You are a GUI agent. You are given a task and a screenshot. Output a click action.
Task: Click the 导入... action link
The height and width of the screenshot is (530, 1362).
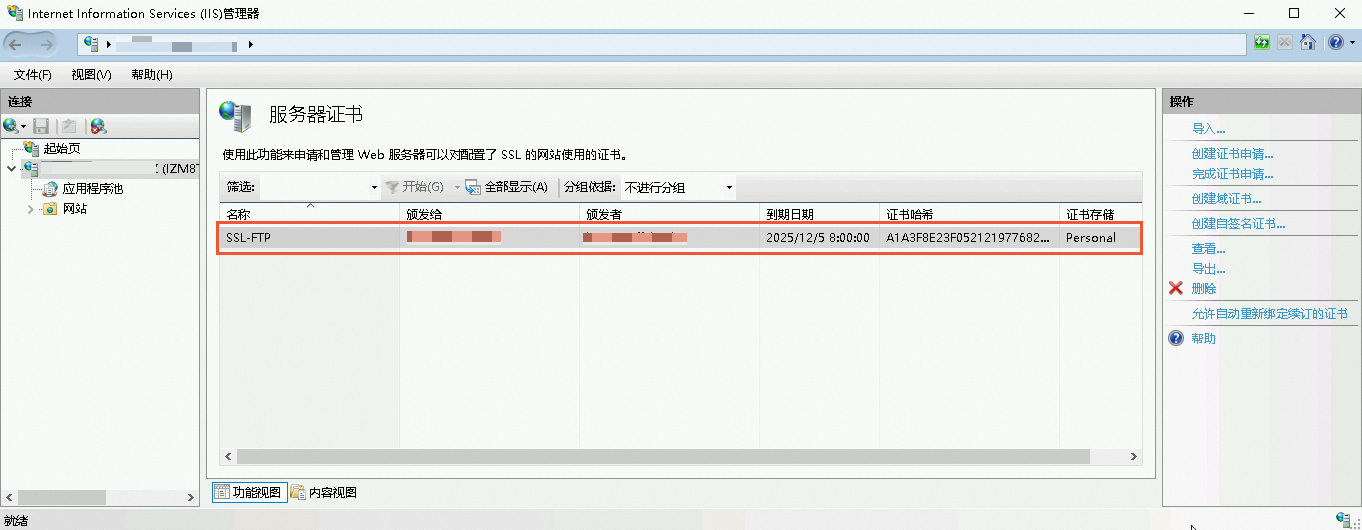tap(1208, 129)
